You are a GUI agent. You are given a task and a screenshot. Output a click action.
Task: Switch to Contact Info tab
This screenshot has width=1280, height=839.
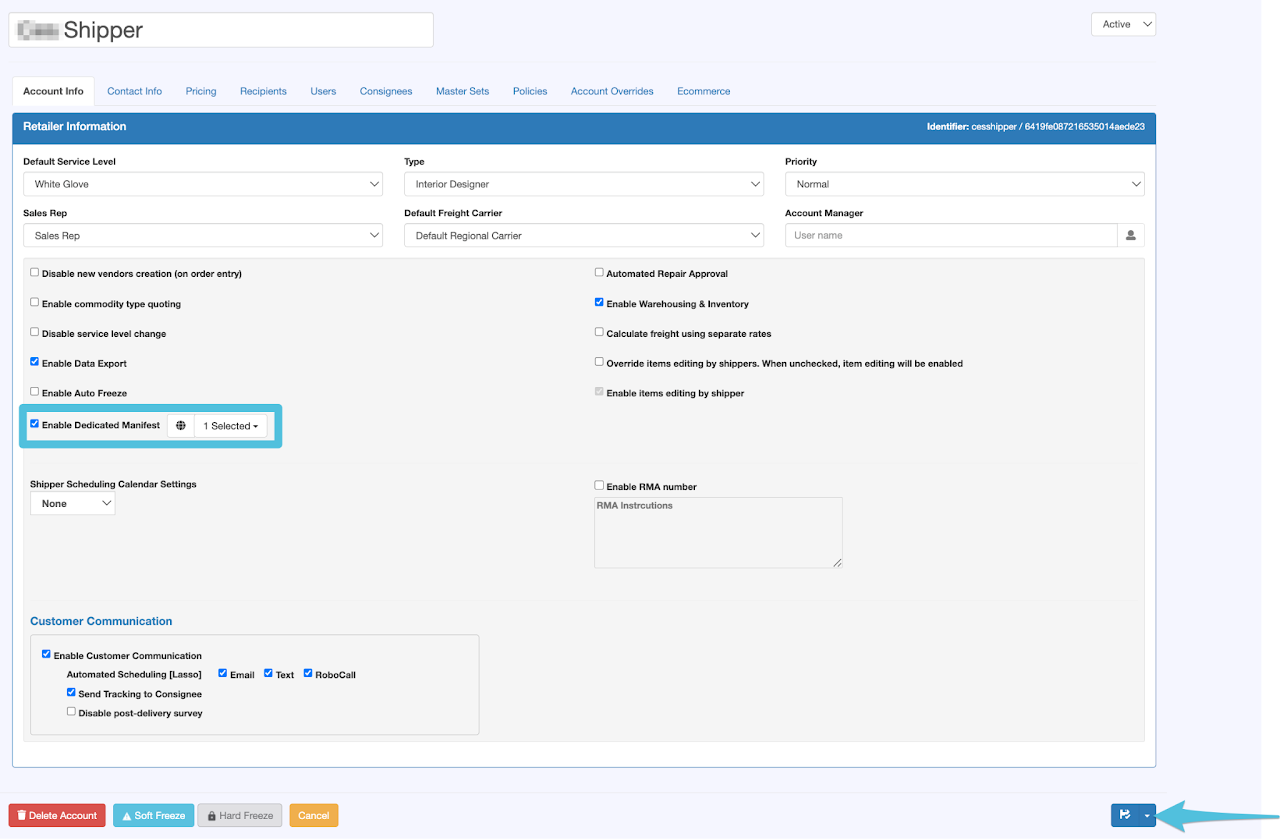coord(134,91)
